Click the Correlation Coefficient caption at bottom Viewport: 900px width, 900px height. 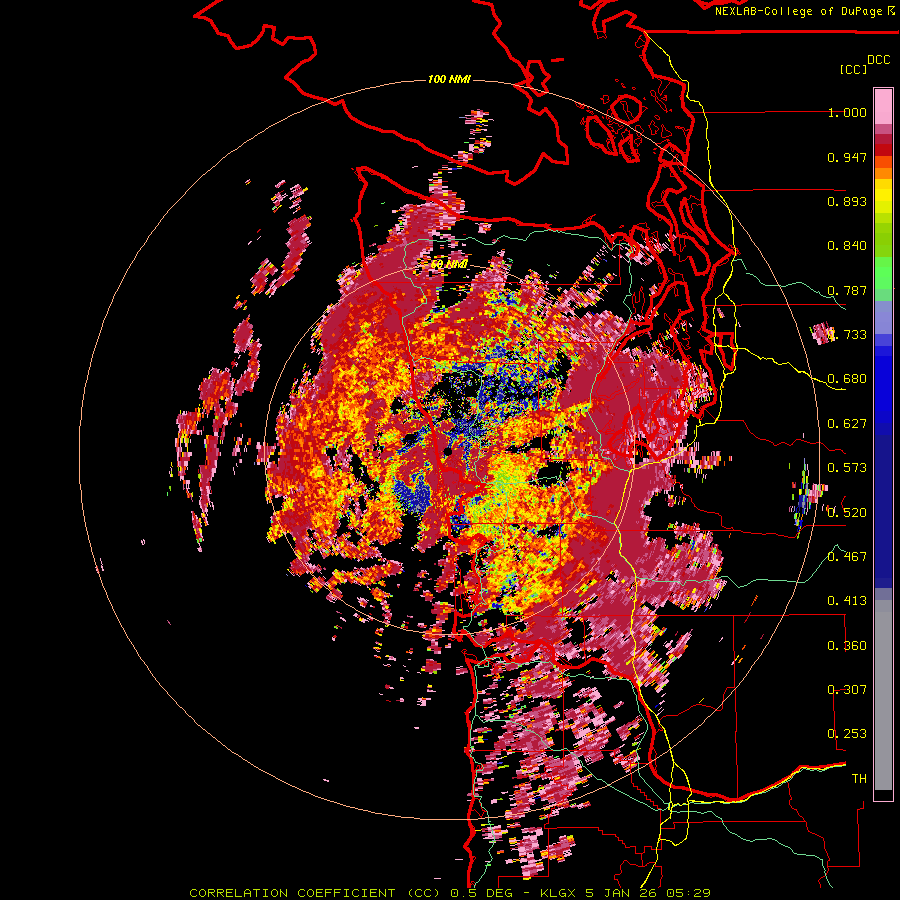click(450, 893)
